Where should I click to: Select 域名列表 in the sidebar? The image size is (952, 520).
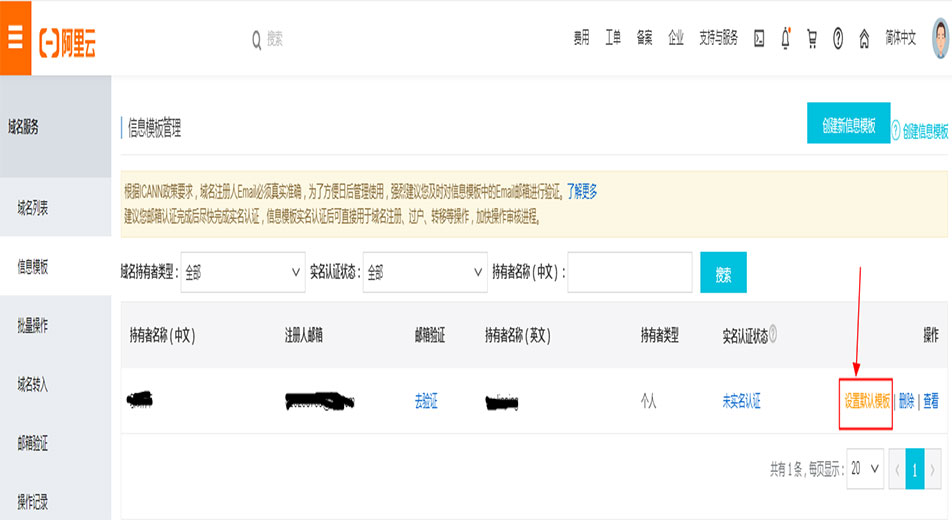coord(33,208)
